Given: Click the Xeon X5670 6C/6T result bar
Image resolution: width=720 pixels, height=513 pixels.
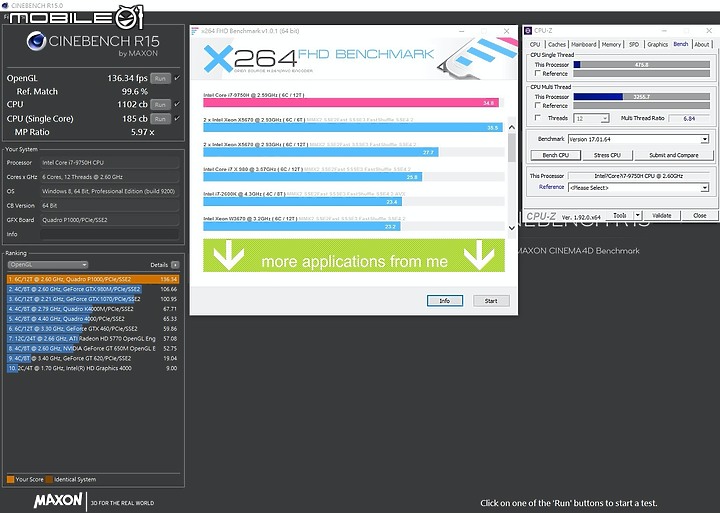Looking at the screenshot, I should (x=353, y=128).
